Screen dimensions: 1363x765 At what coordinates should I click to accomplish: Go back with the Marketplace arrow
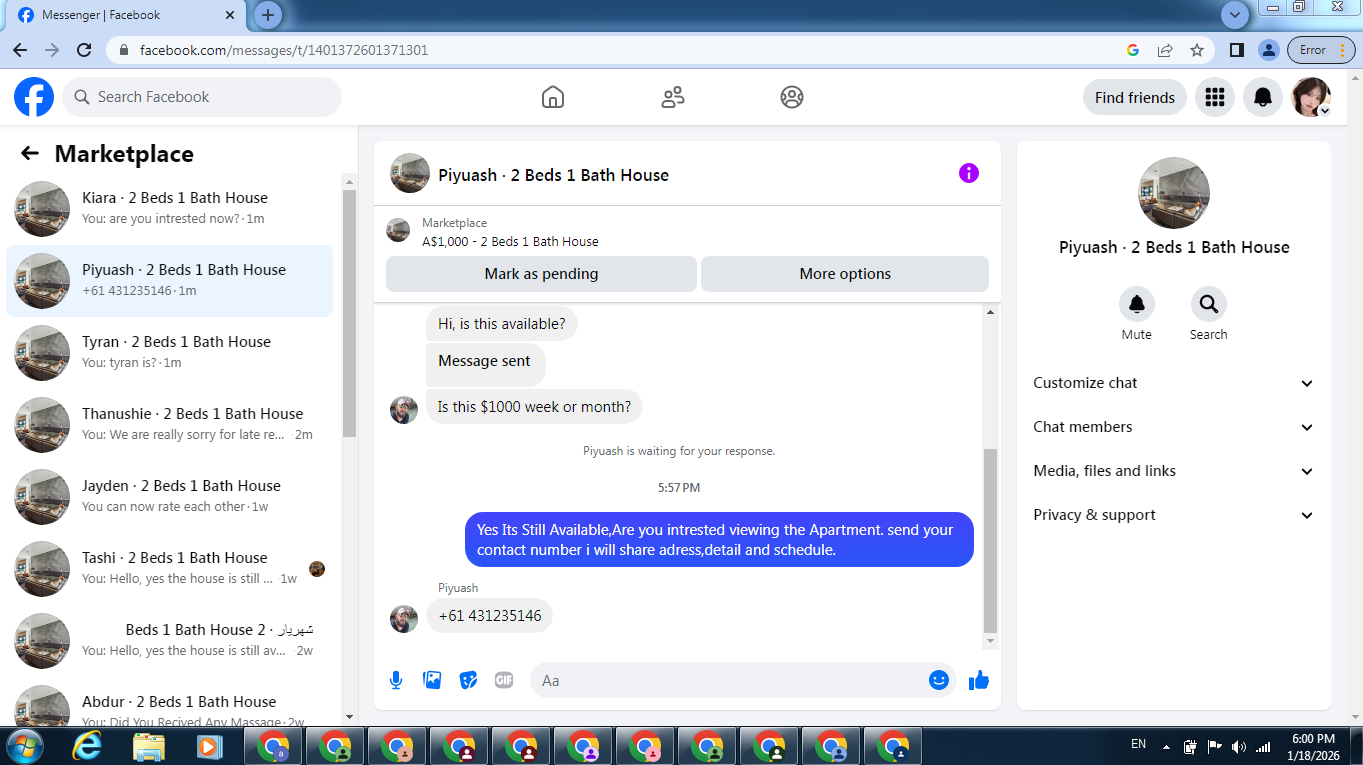(30, 153)
